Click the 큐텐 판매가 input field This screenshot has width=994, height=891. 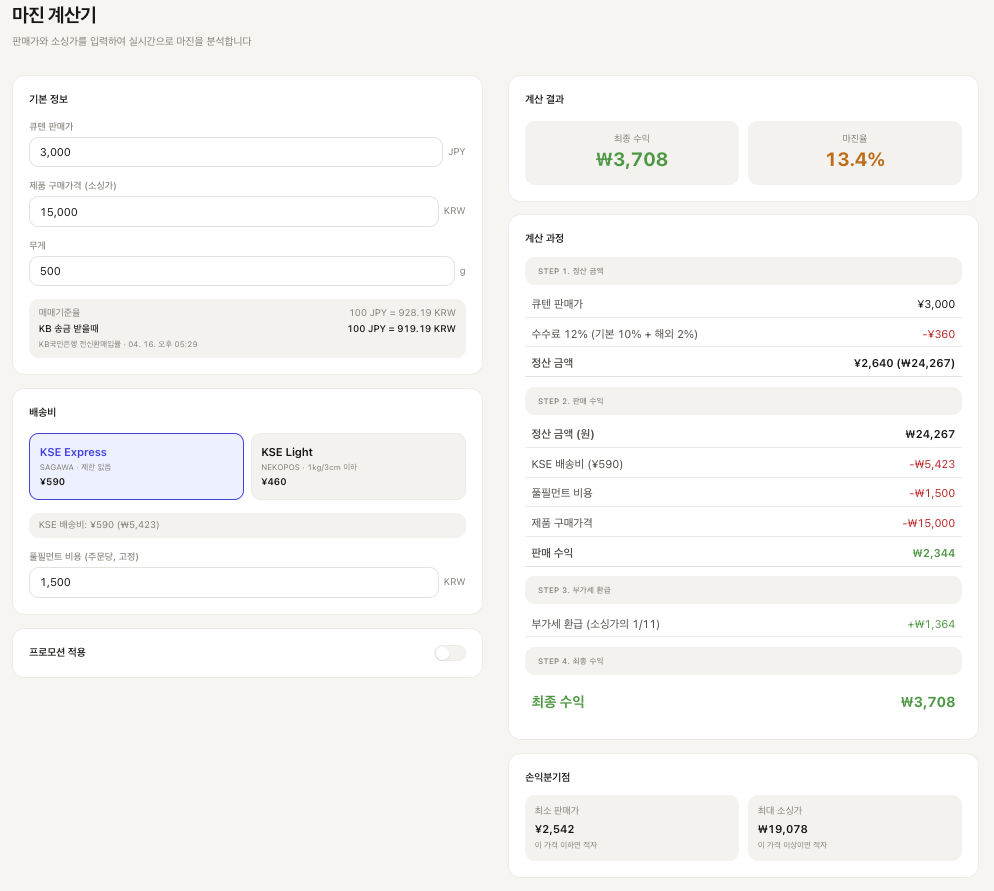click(x=235, y=152)
